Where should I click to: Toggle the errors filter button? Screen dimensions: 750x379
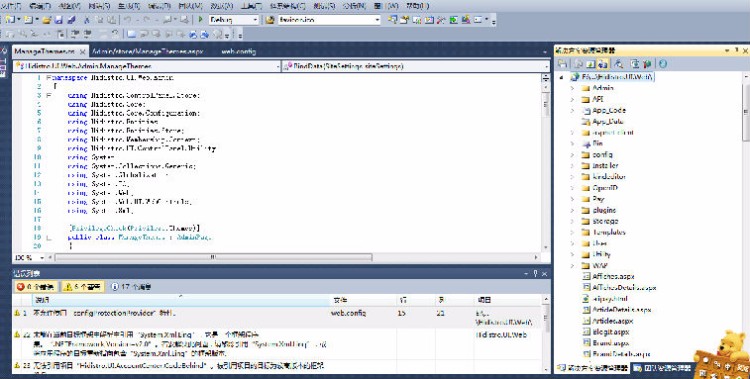point(35,287)
